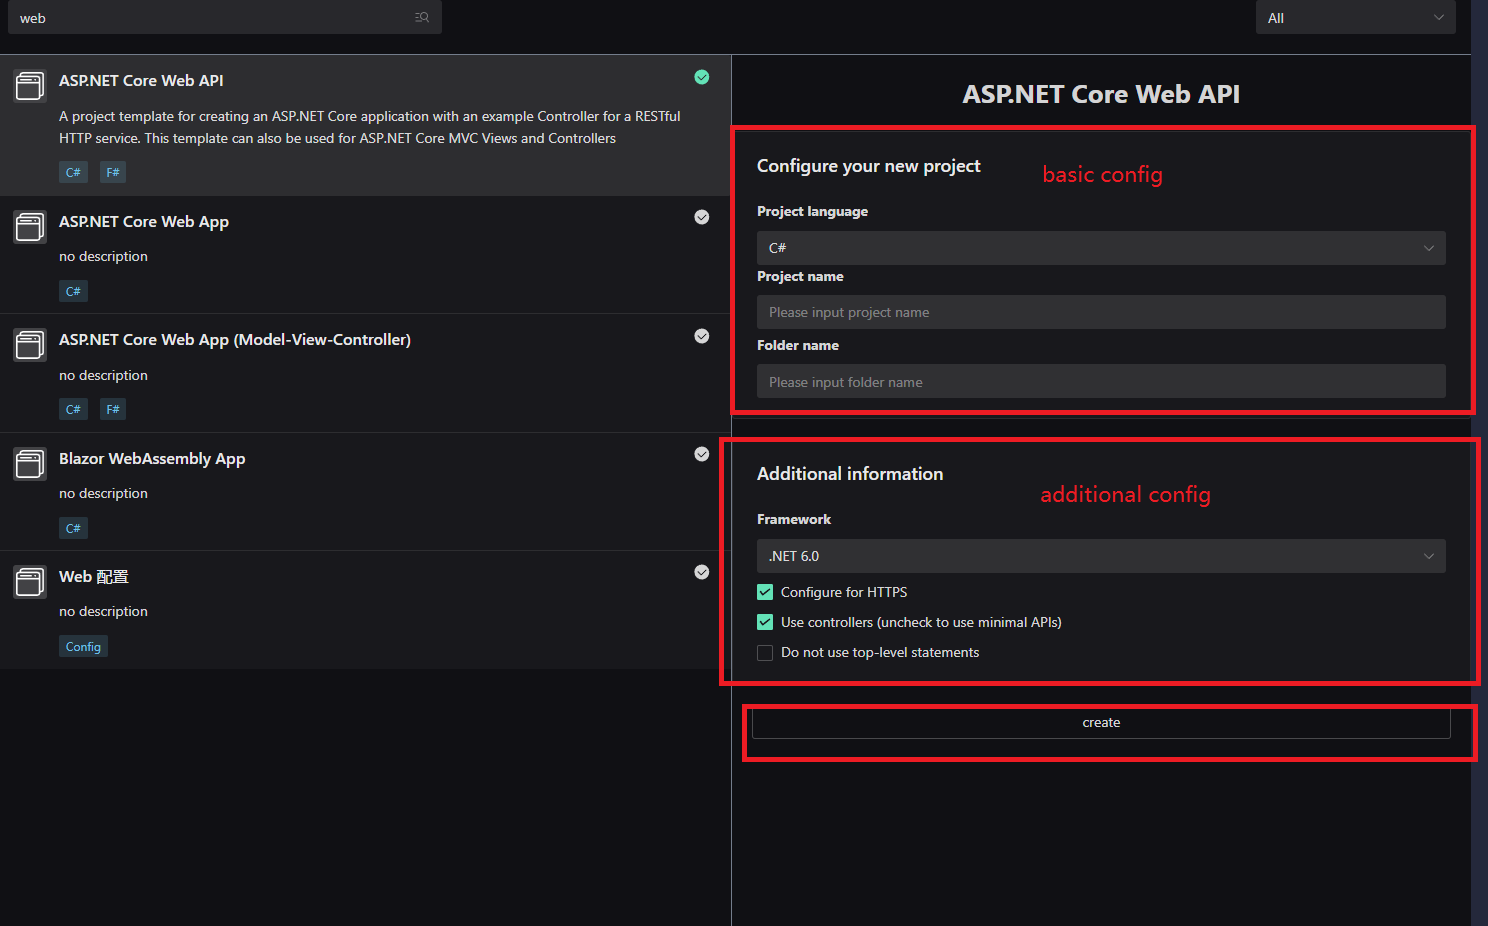The image size is (1488, 926).
Task: Click the Config tag under Web 配置
Action: (x=83, y=647)
